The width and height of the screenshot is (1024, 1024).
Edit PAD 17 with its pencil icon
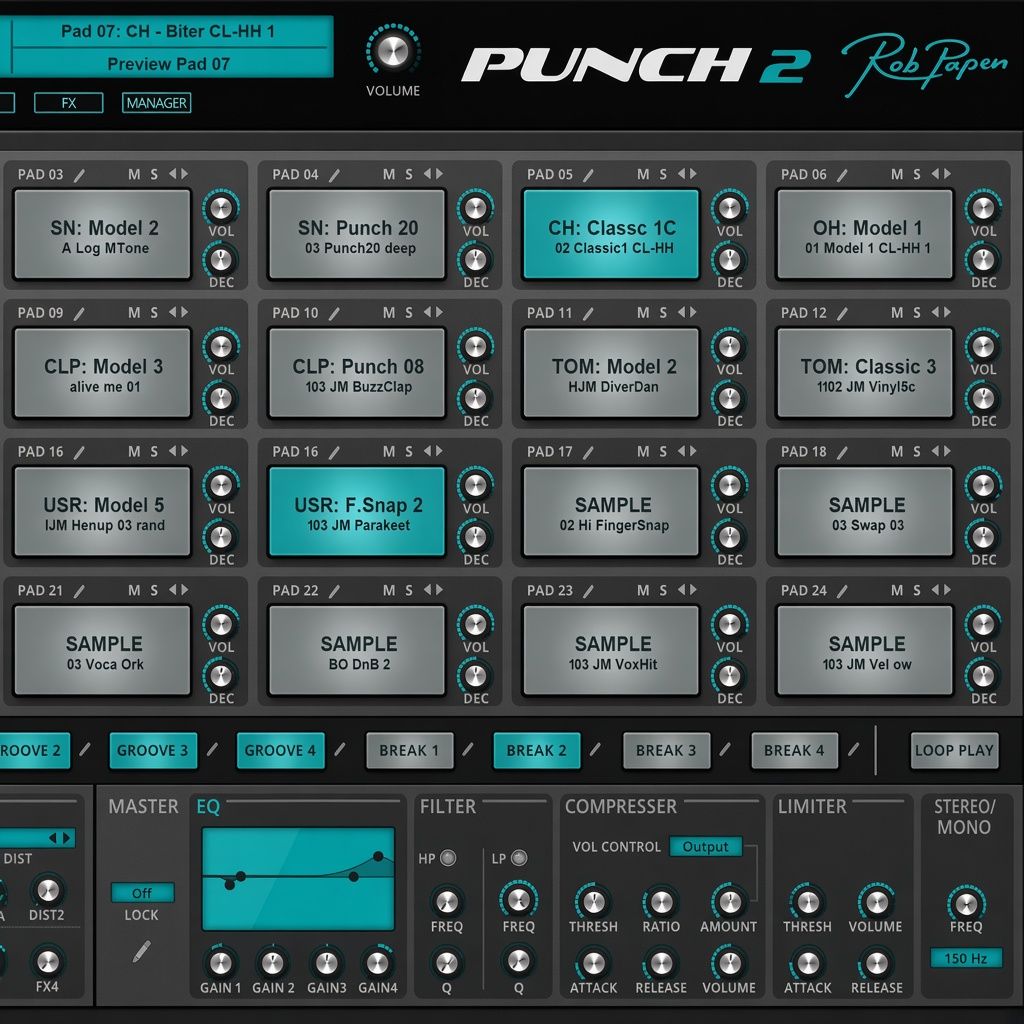(x=588, y=452)
